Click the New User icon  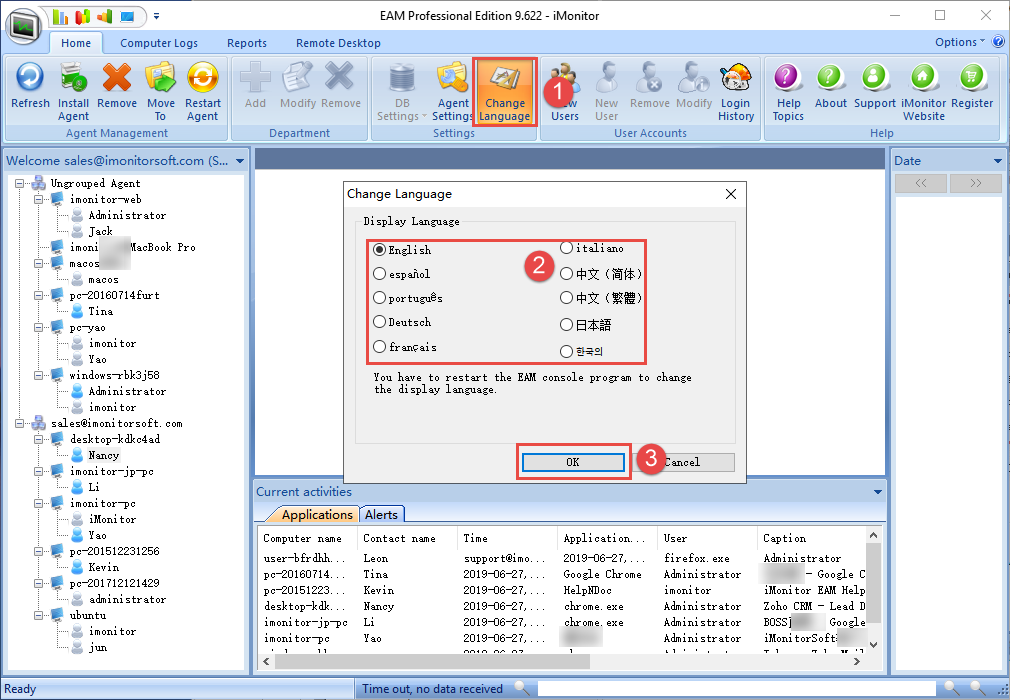pos(606,78)
